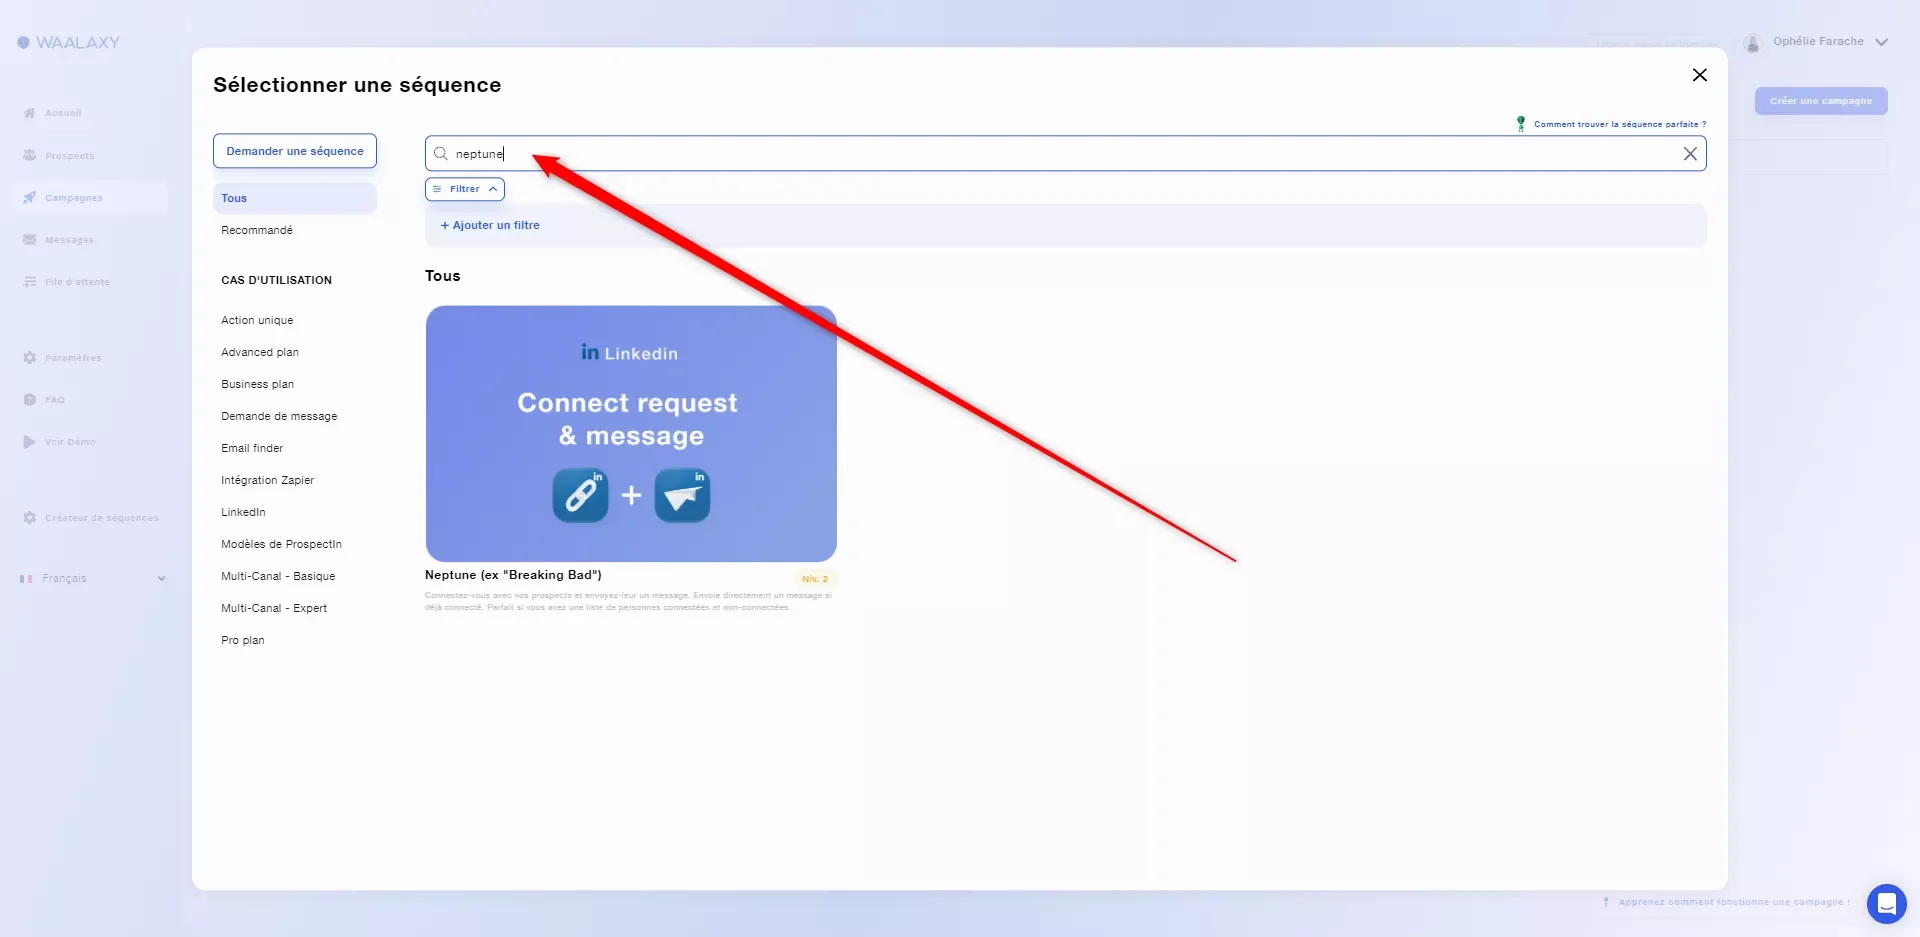Collapse the Filtrer dropdown

point(493,189)
